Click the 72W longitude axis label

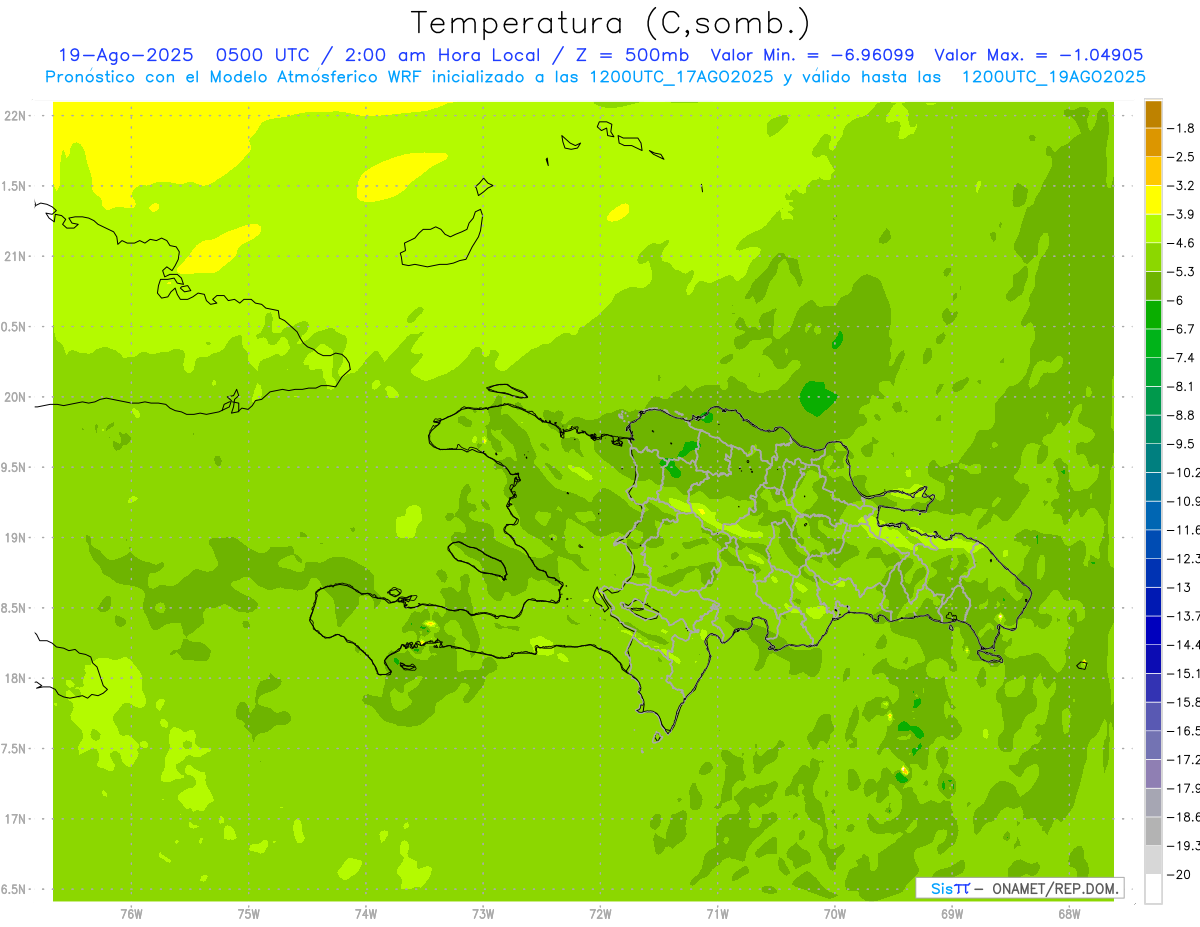point(600,914)
